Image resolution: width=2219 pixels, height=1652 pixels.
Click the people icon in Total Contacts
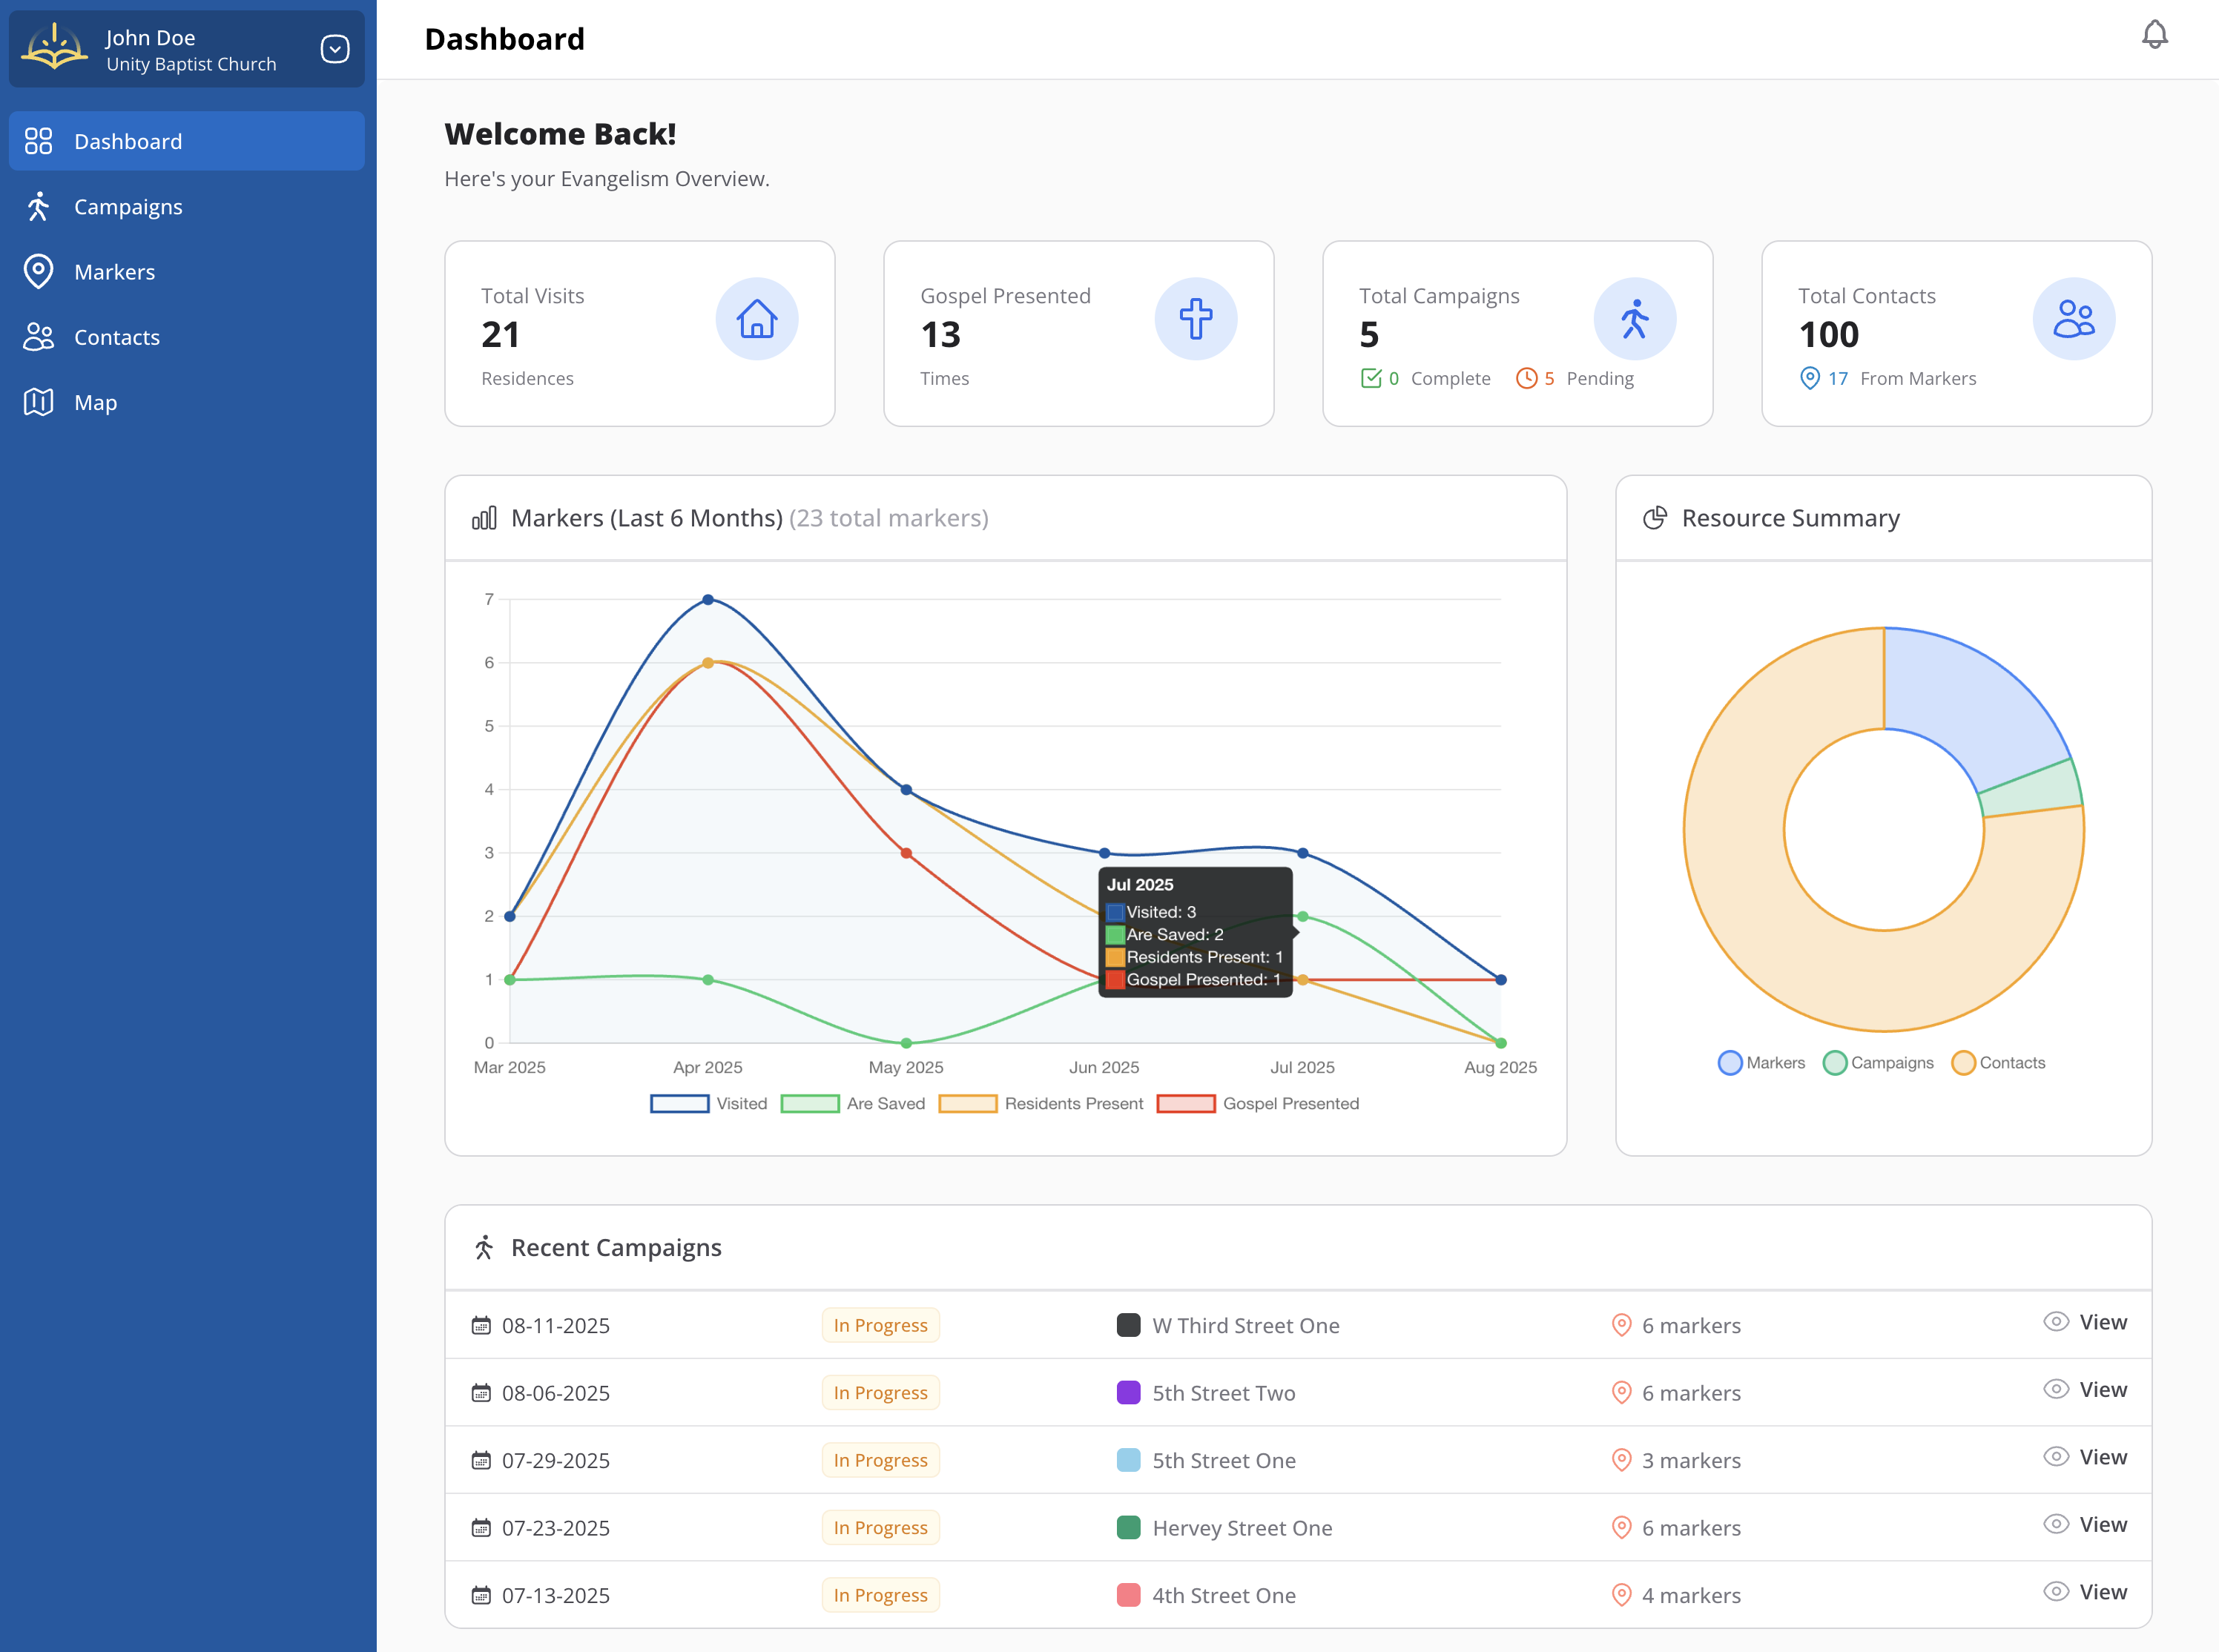click(2073, 319)
